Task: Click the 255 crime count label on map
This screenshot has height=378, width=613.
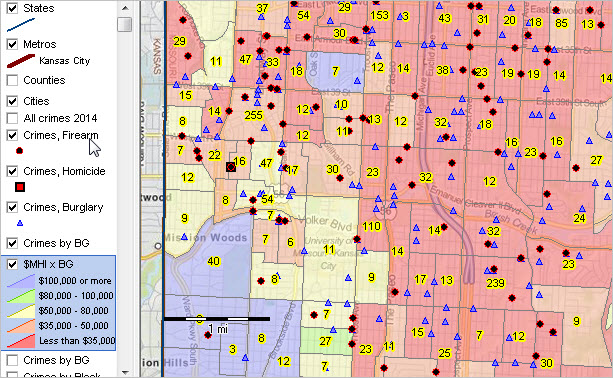Action: coord(253,115)
